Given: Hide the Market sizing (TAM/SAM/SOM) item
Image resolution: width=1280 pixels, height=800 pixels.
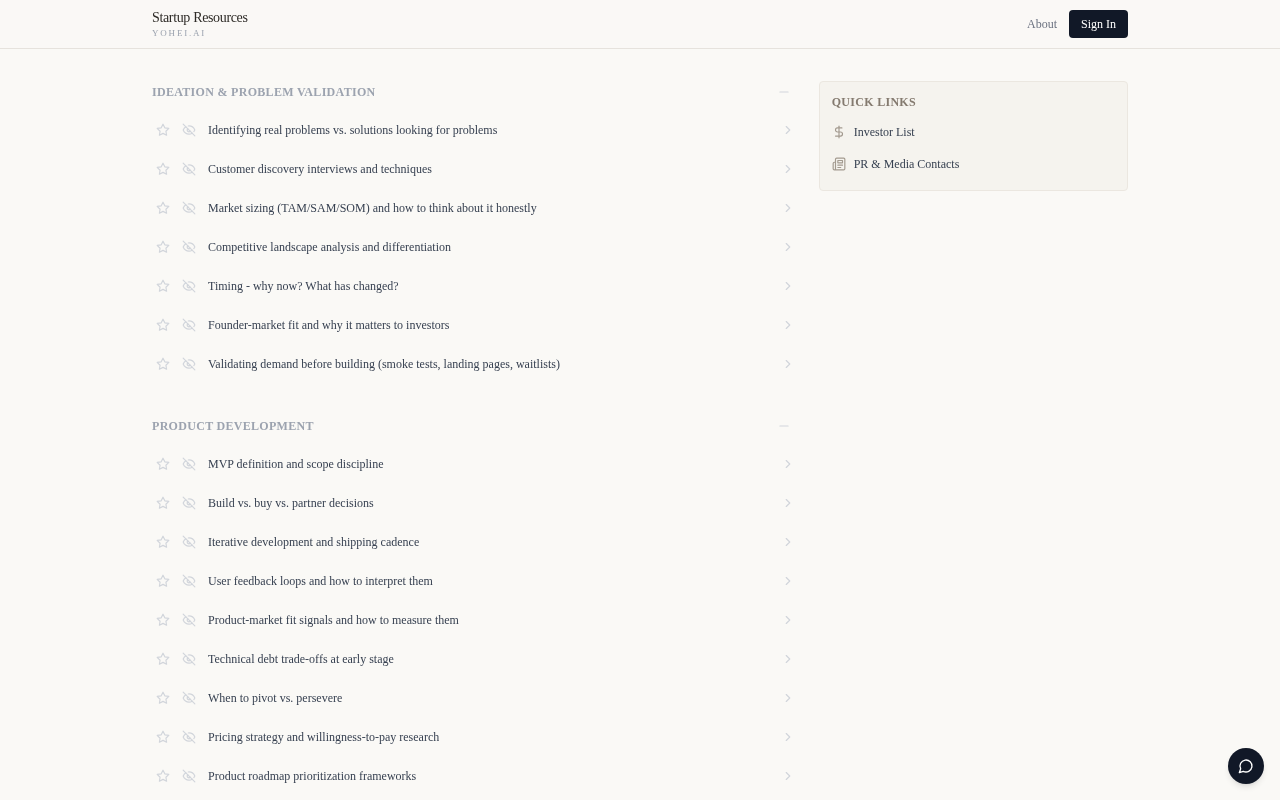Looking at the screenshot, I should (x=189, y=208).
